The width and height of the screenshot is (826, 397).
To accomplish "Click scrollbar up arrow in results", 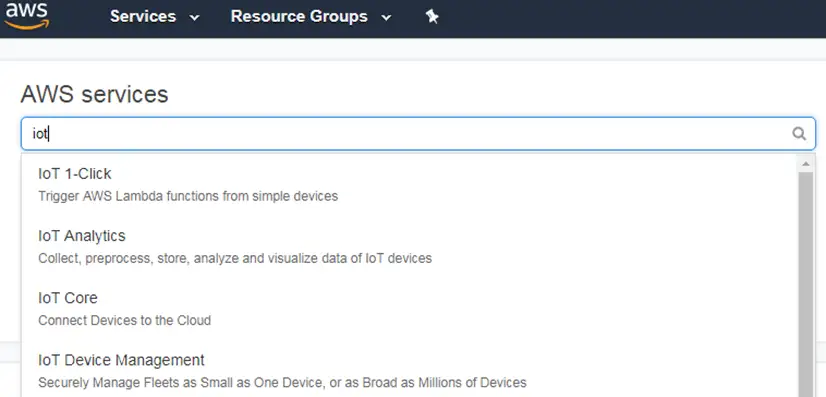I will tap(805, 164).
